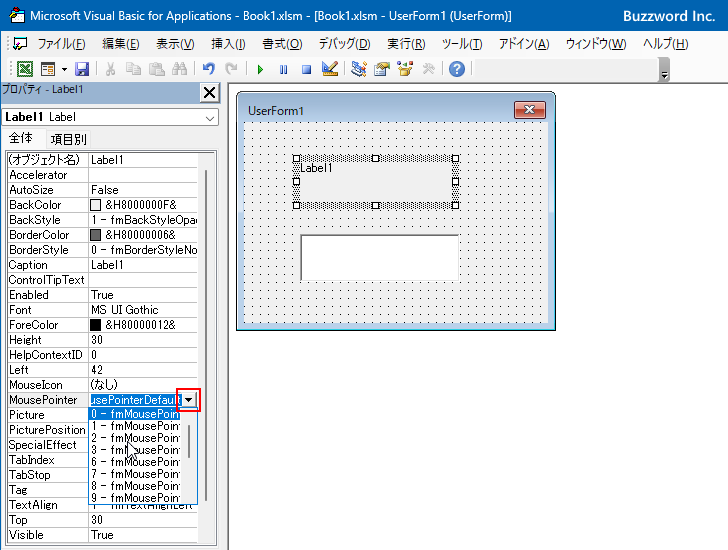Click the top-middle resize handle of Label1
This screenshot has height=550, width=728.
(376, 158)
